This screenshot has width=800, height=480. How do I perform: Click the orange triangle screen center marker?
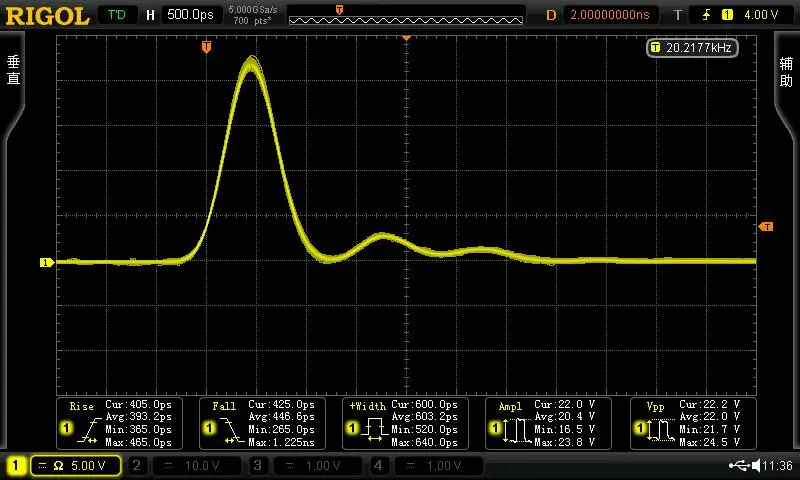tap(406, 38)
